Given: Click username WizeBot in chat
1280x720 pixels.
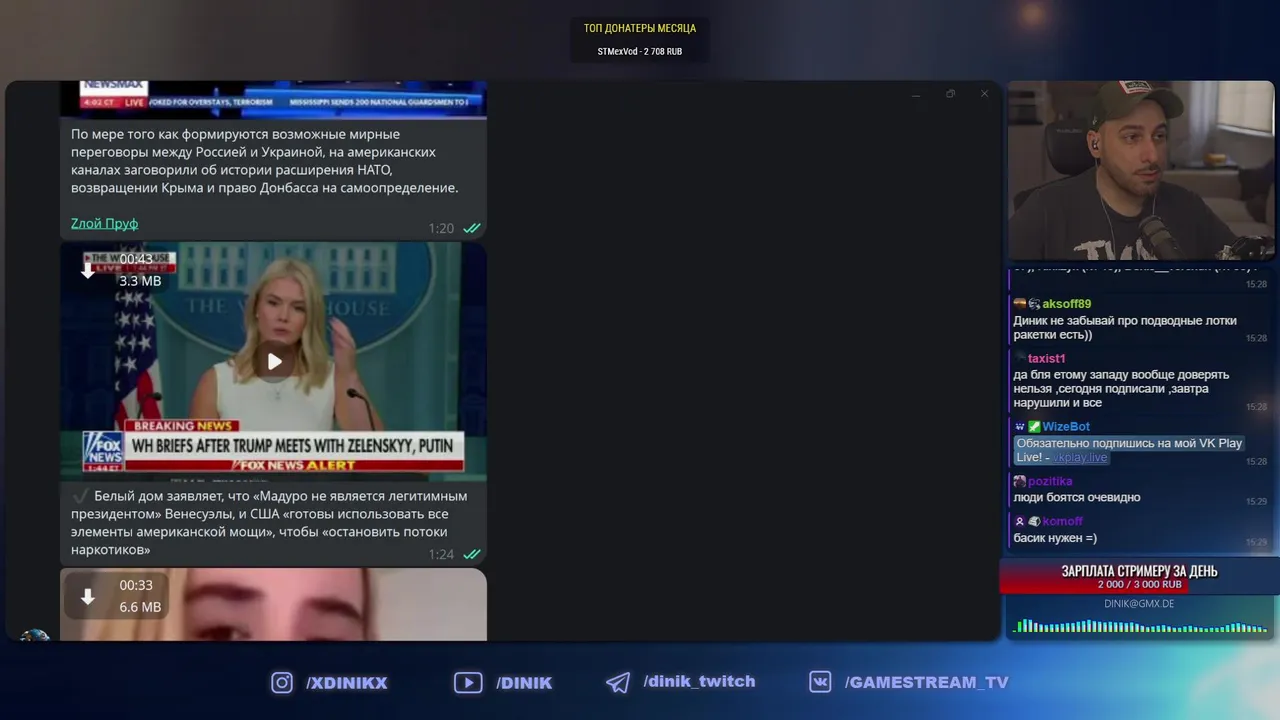Looking at the screenshot, I should click(x=1066, y=426).
